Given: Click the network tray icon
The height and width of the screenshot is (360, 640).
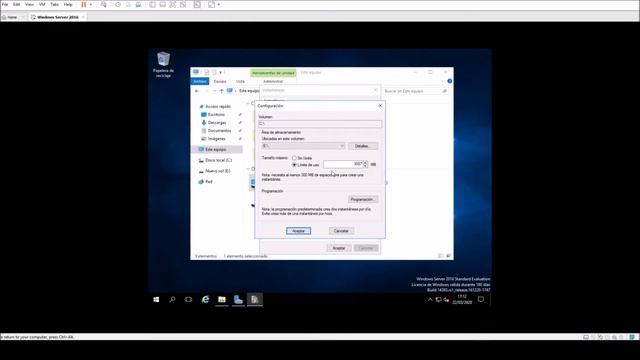Looking at the screenshot, I should [x=438, y=300].
